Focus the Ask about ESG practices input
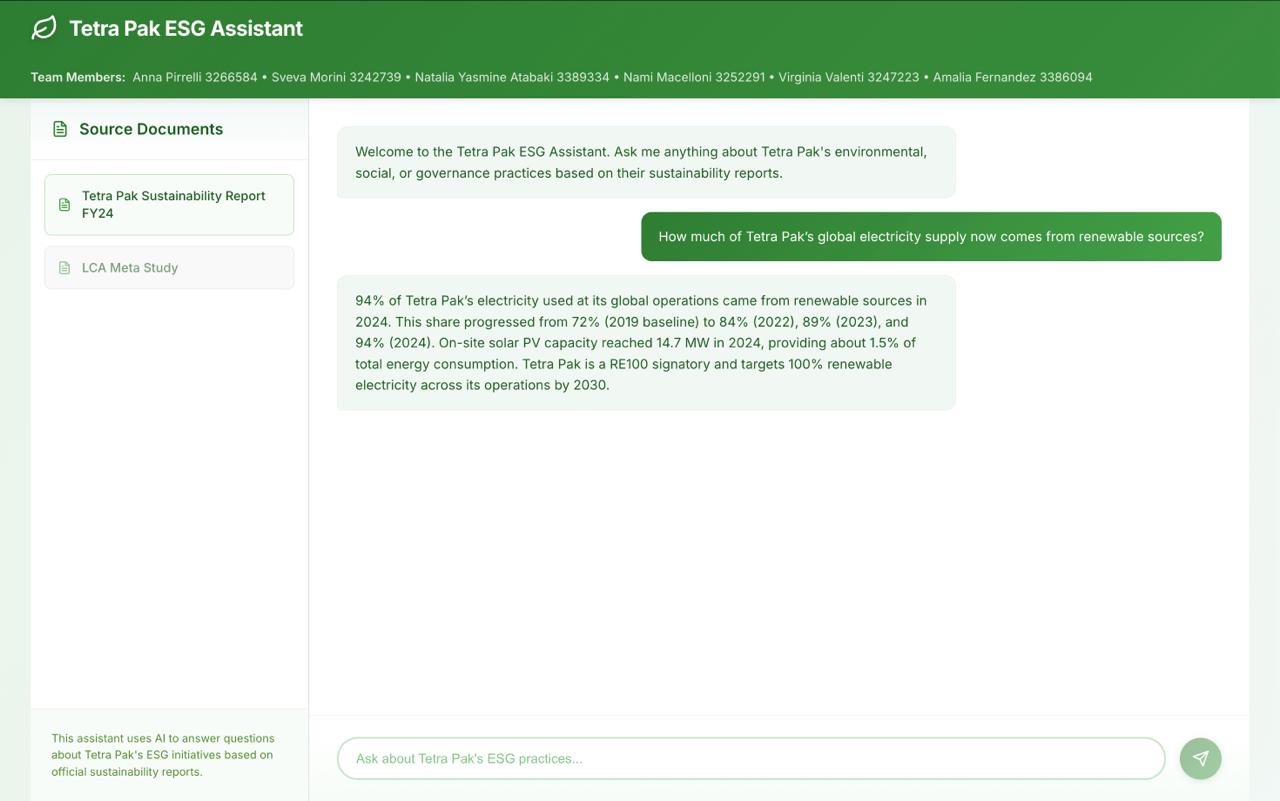 [x=751, y=758]
